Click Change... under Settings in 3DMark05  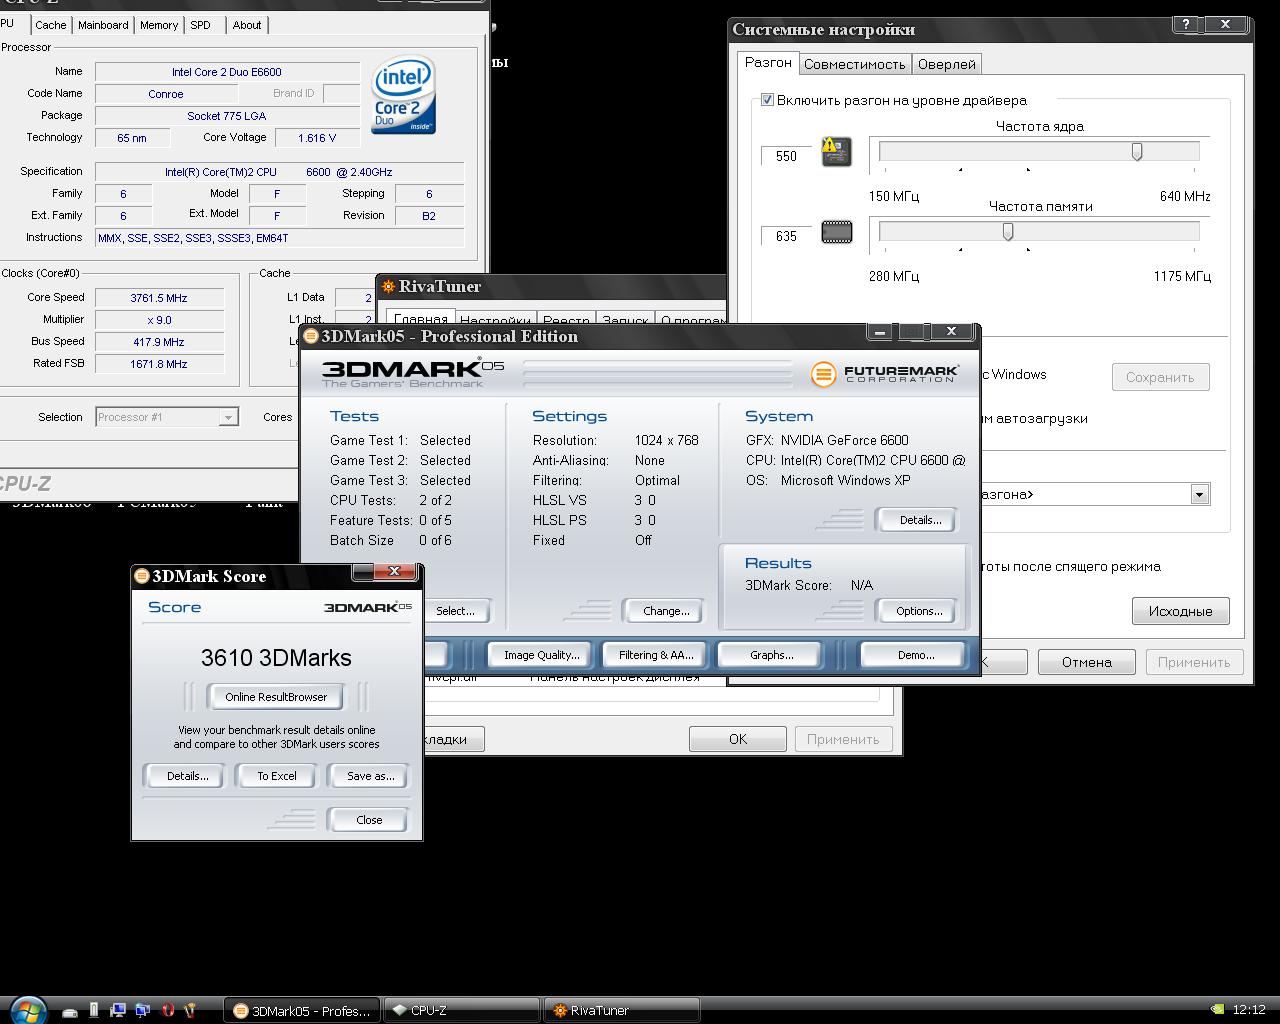(x=666, y=611)
